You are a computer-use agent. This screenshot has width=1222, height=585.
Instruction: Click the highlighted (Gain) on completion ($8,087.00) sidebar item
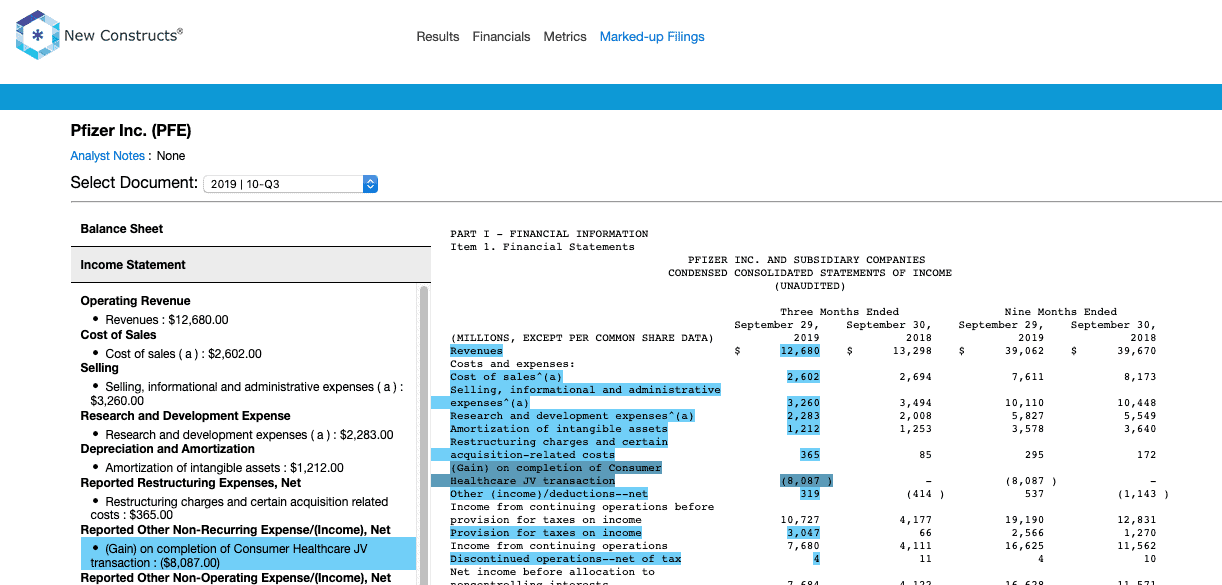pyautogui.click(x=248, y=555)
